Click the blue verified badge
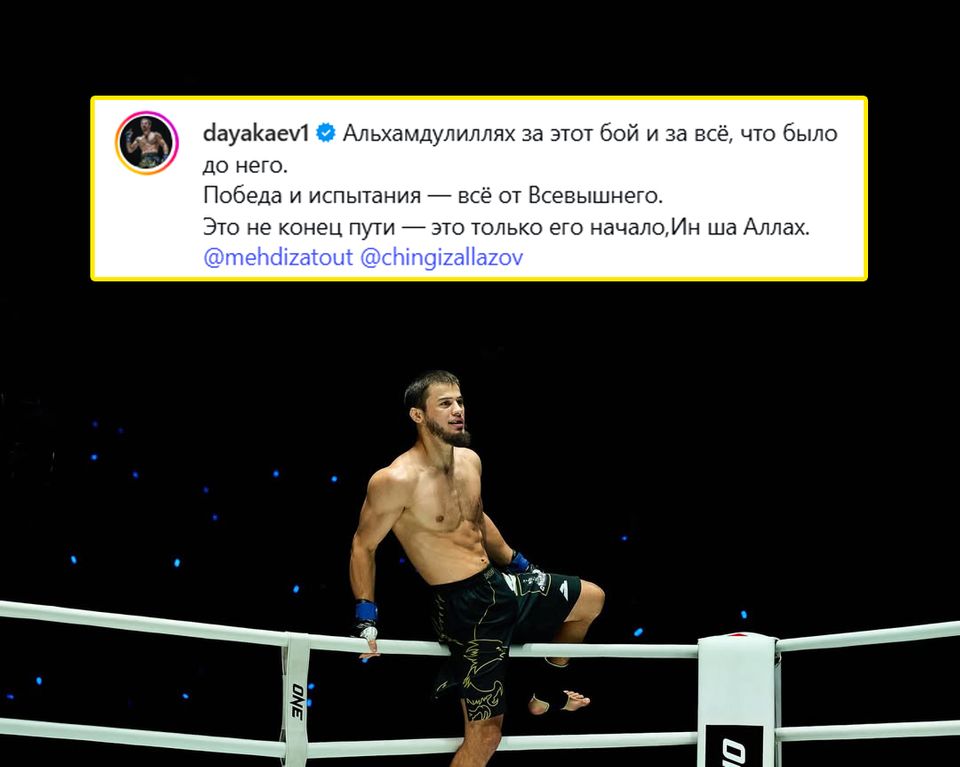 tap(326, 133)
